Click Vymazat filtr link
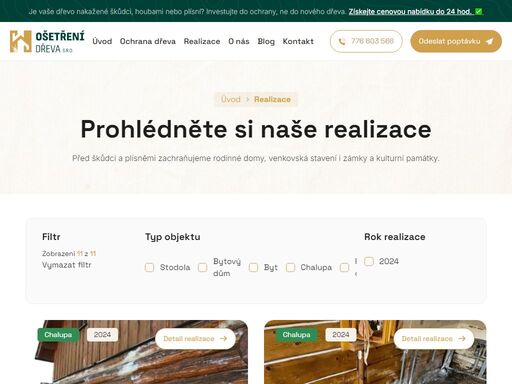This screenshot has width=512, height=384. click(x=67, y=265)
